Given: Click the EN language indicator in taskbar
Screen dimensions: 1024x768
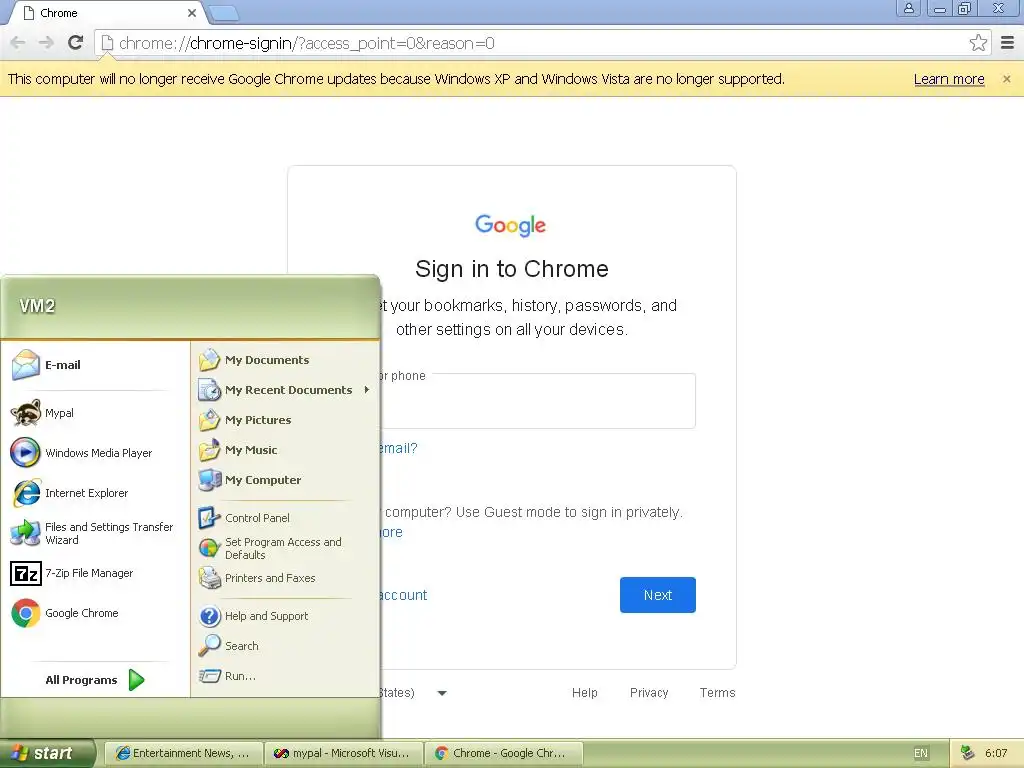Looking at the screenshot, I should pos(921,754).
